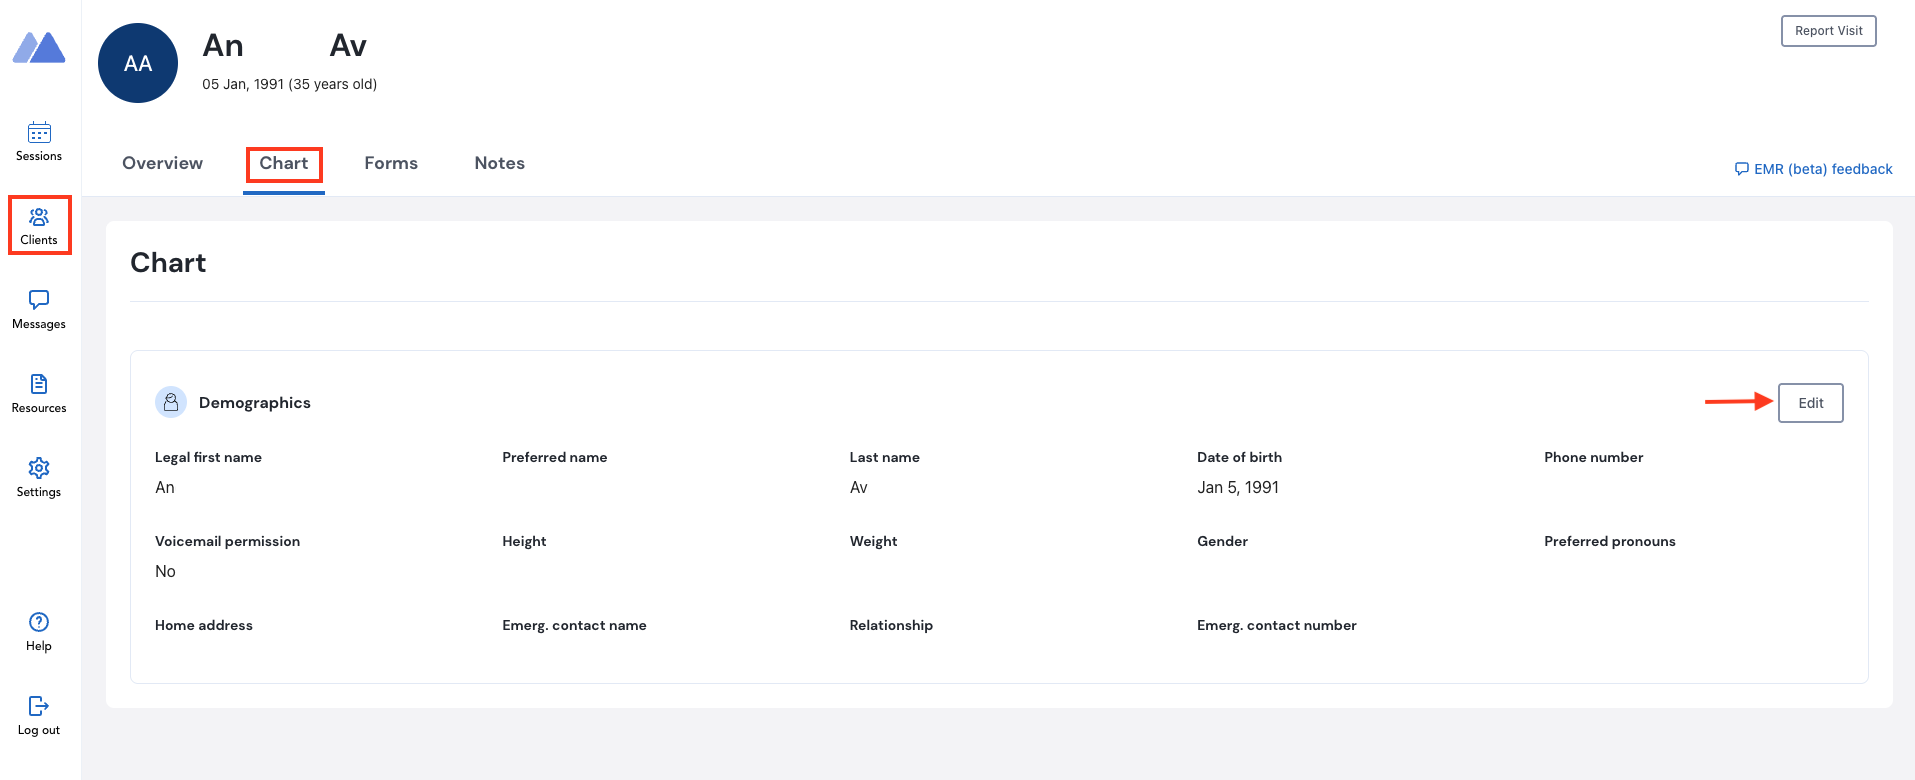Click the Demographics person icon

(171, 402)
